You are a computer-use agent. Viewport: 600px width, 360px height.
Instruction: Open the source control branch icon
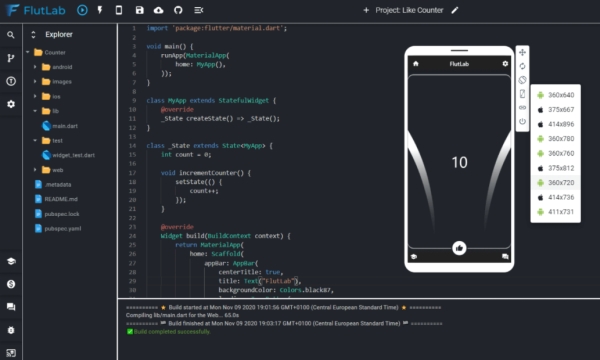pos(11,58)
